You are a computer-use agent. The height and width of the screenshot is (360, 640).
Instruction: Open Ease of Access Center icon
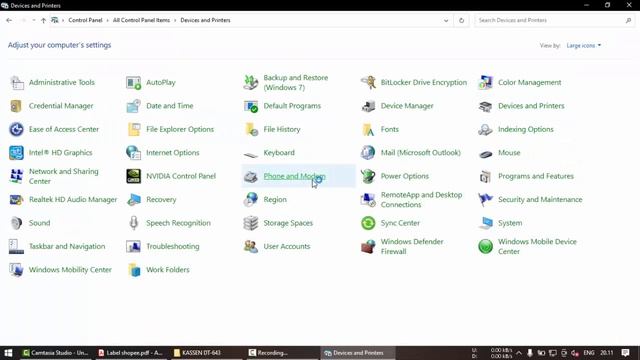(x=16, y=129)
